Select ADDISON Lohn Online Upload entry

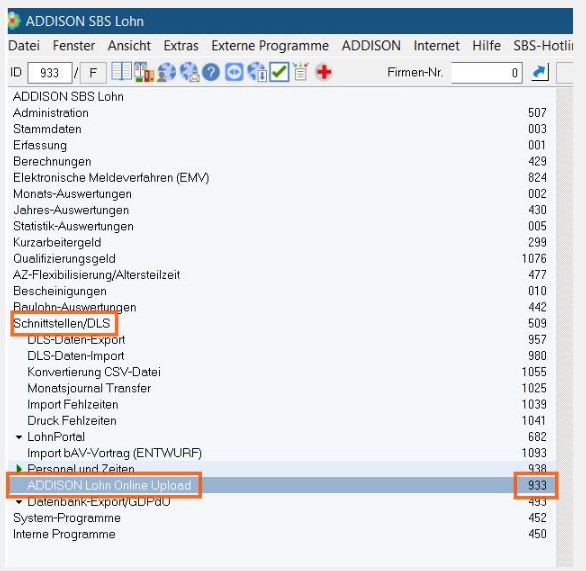point(109,485)
